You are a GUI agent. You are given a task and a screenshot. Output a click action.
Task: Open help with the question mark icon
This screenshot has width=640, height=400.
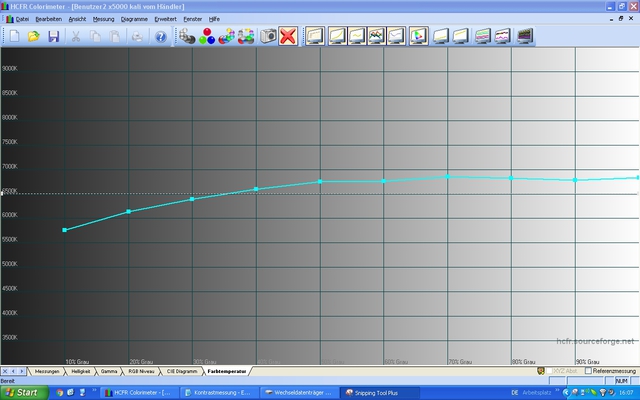[160, 36]
